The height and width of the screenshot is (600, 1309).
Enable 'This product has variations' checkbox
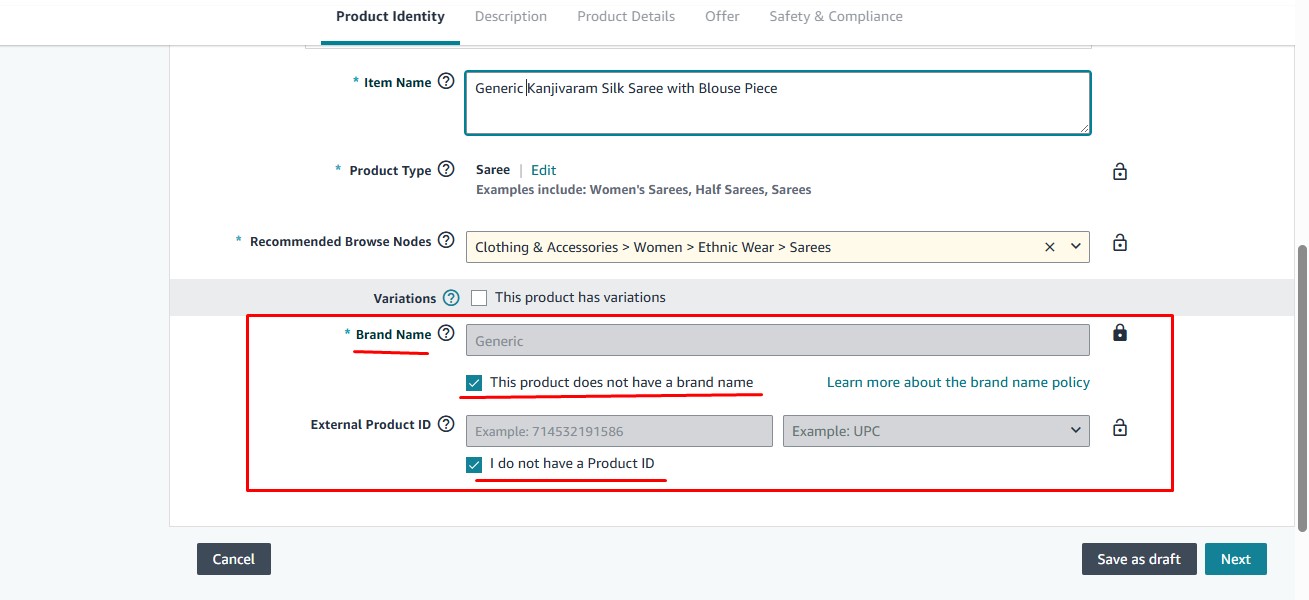(479, 298)
